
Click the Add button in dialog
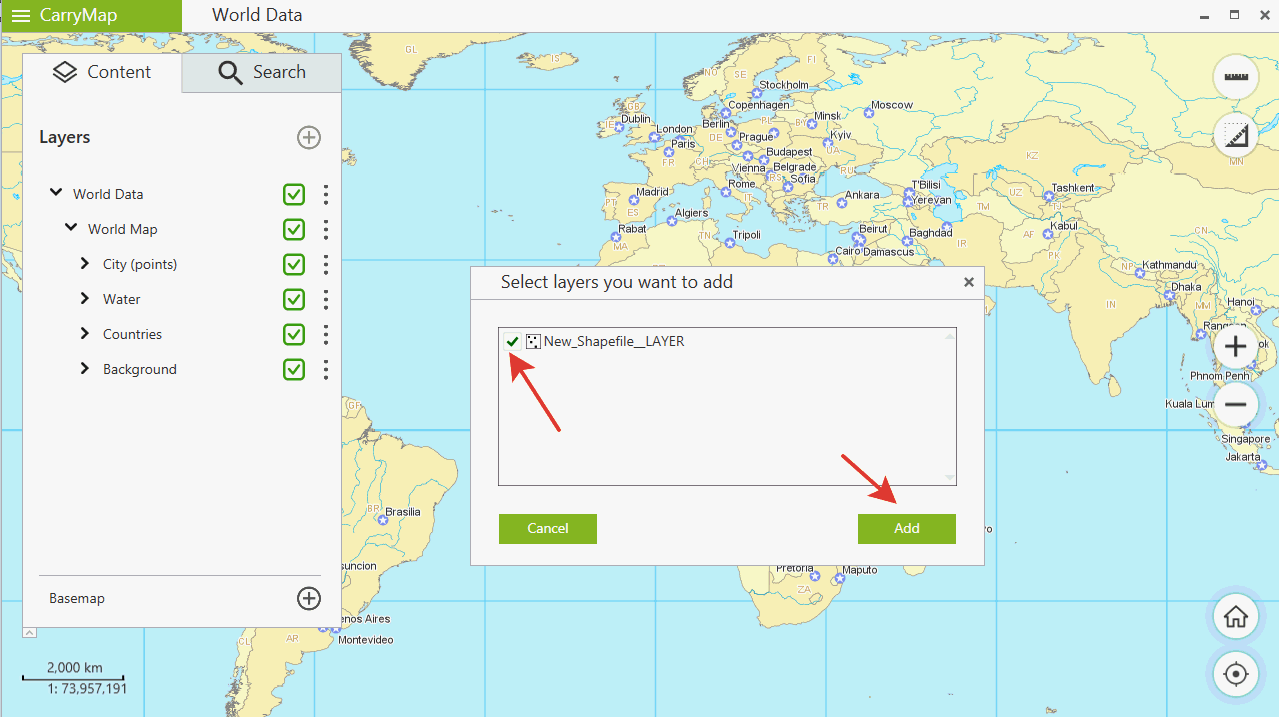[906, 529]
